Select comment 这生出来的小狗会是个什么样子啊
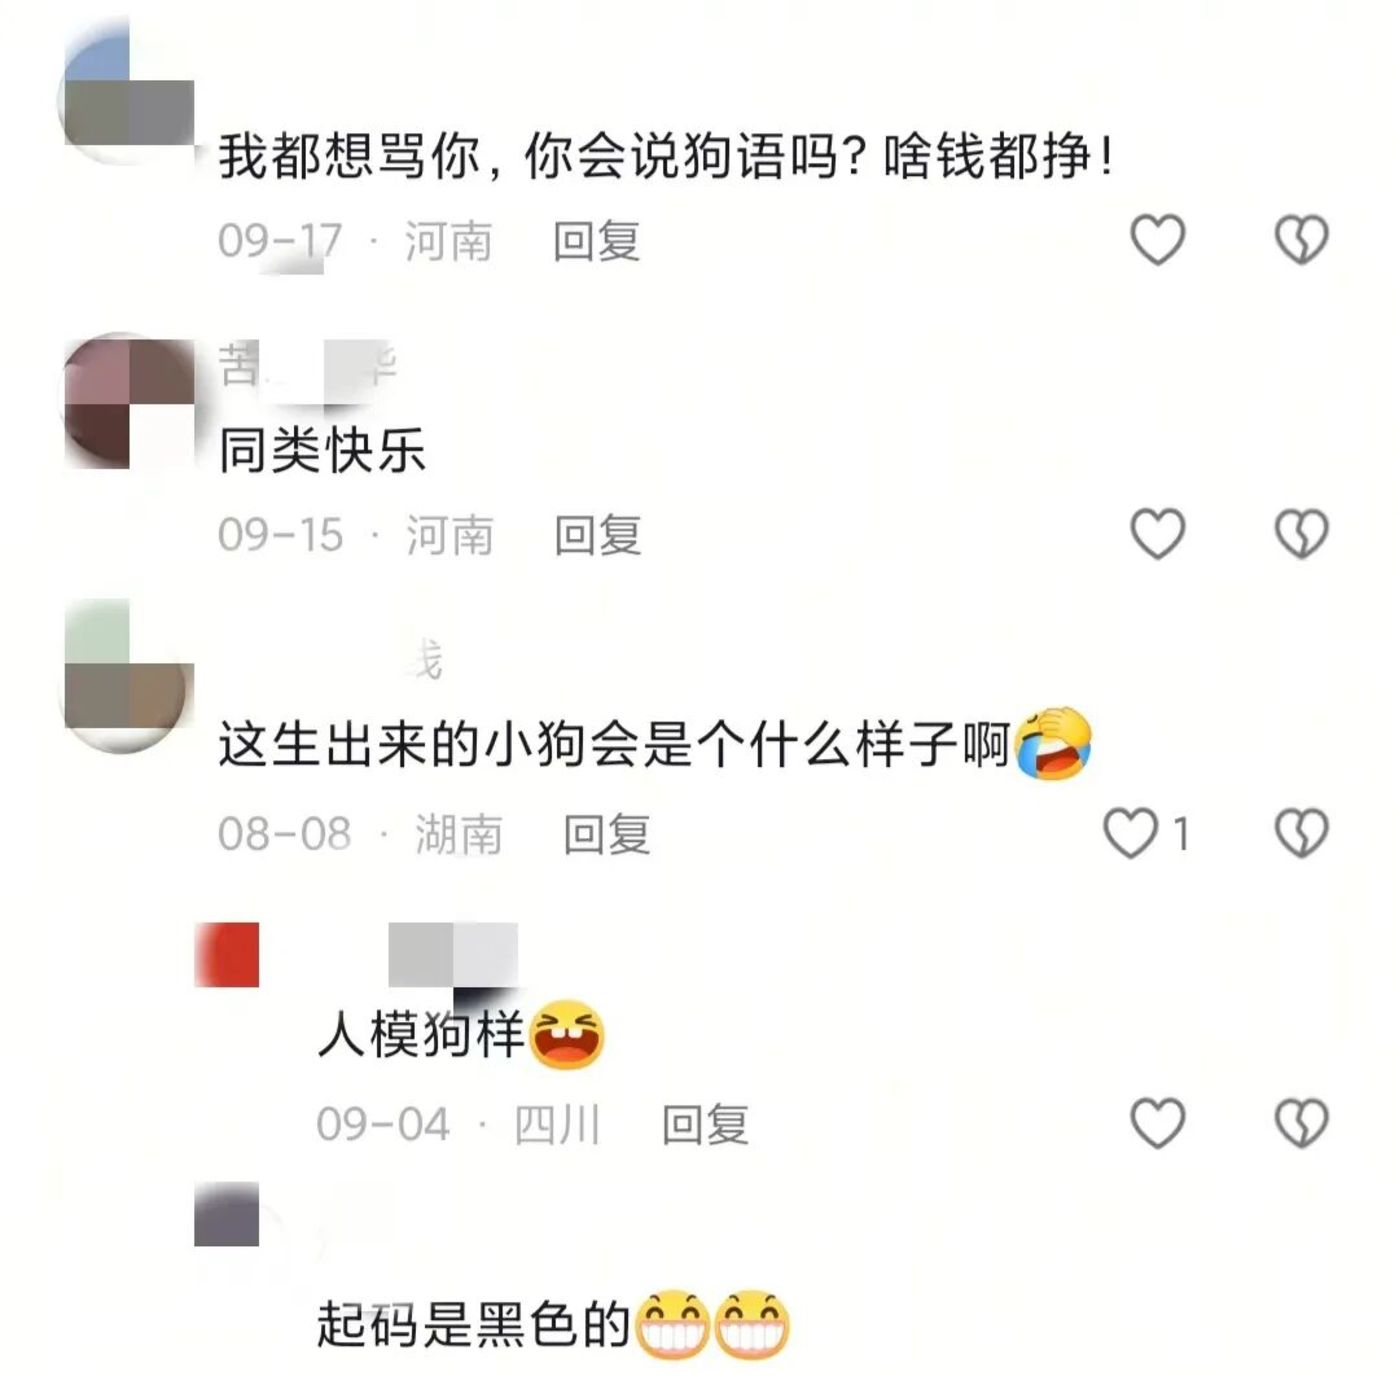The height and width of the screenshot is (1376, 1399). click(615, 745)
